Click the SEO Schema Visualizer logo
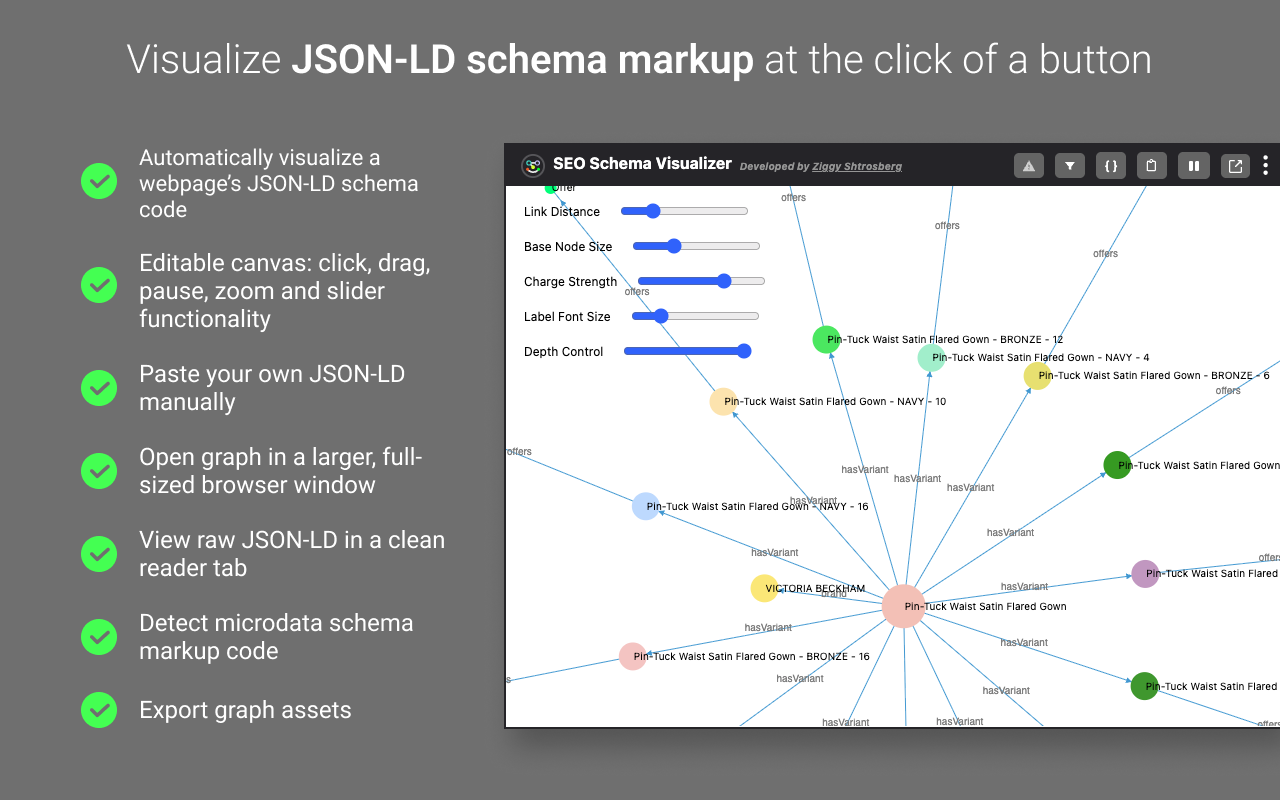The image size is (1280, 800). coord(532,165)
